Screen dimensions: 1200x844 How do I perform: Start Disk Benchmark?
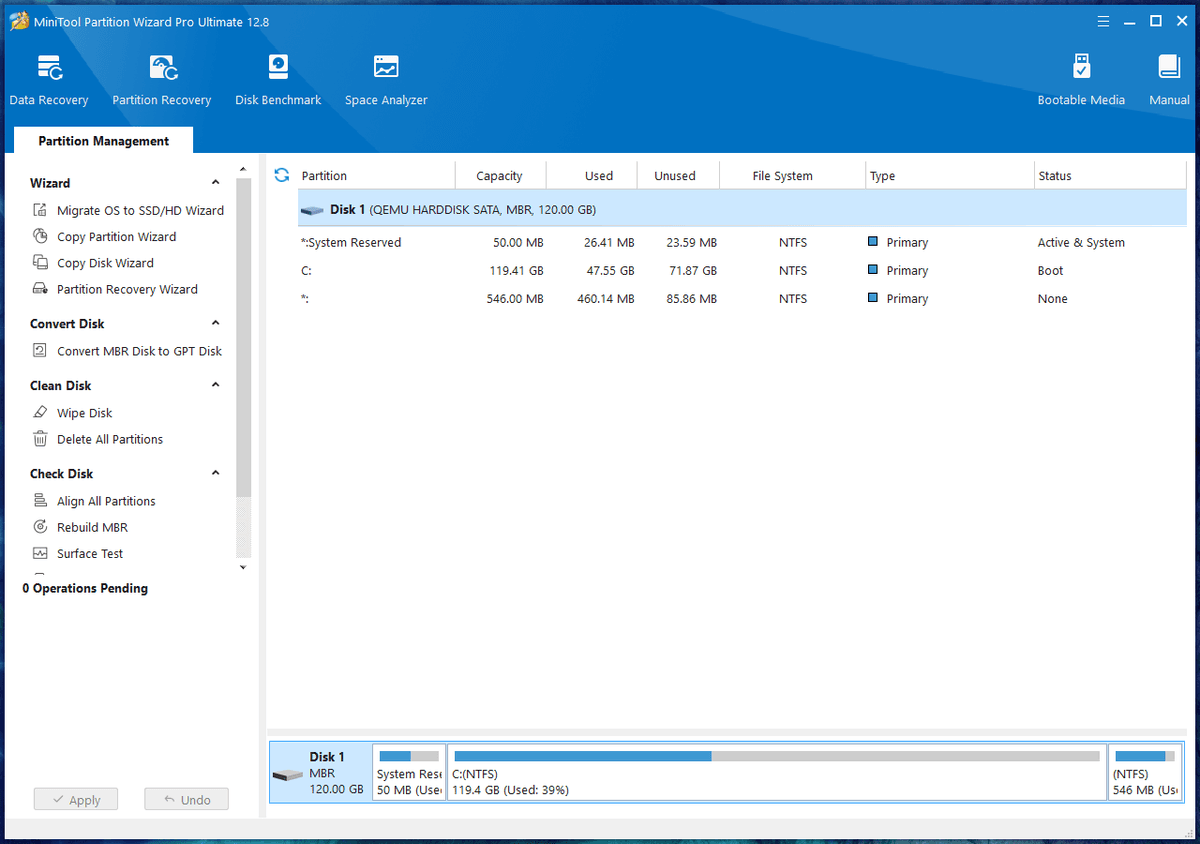pos(277,78)
